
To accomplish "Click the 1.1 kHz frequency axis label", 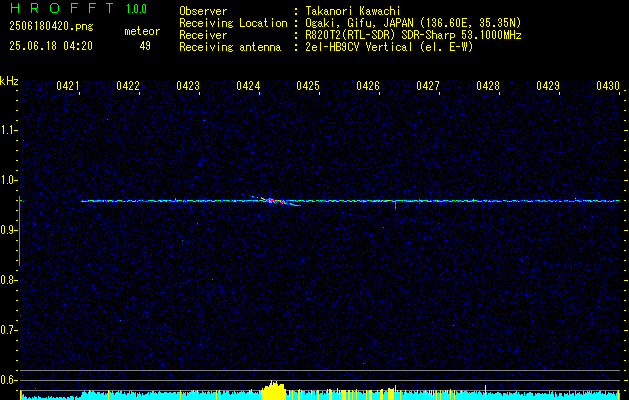I will [x=8, y=130].
